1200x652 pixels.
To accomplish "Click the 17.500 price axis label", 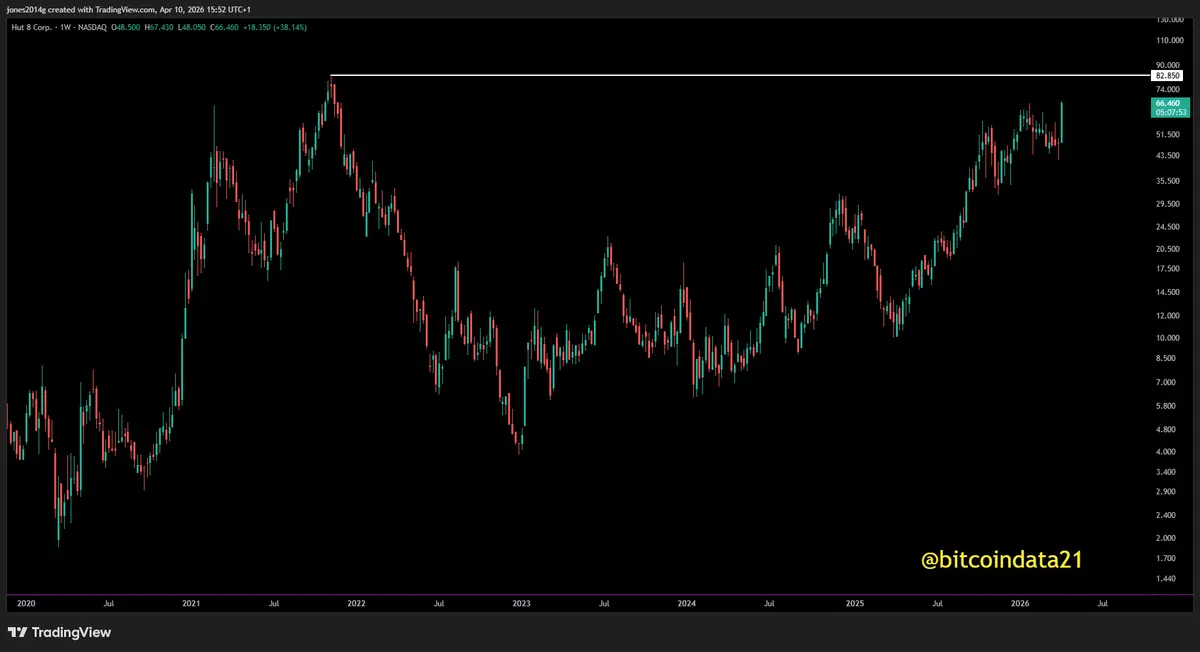I will click(x=1170, y=269).
